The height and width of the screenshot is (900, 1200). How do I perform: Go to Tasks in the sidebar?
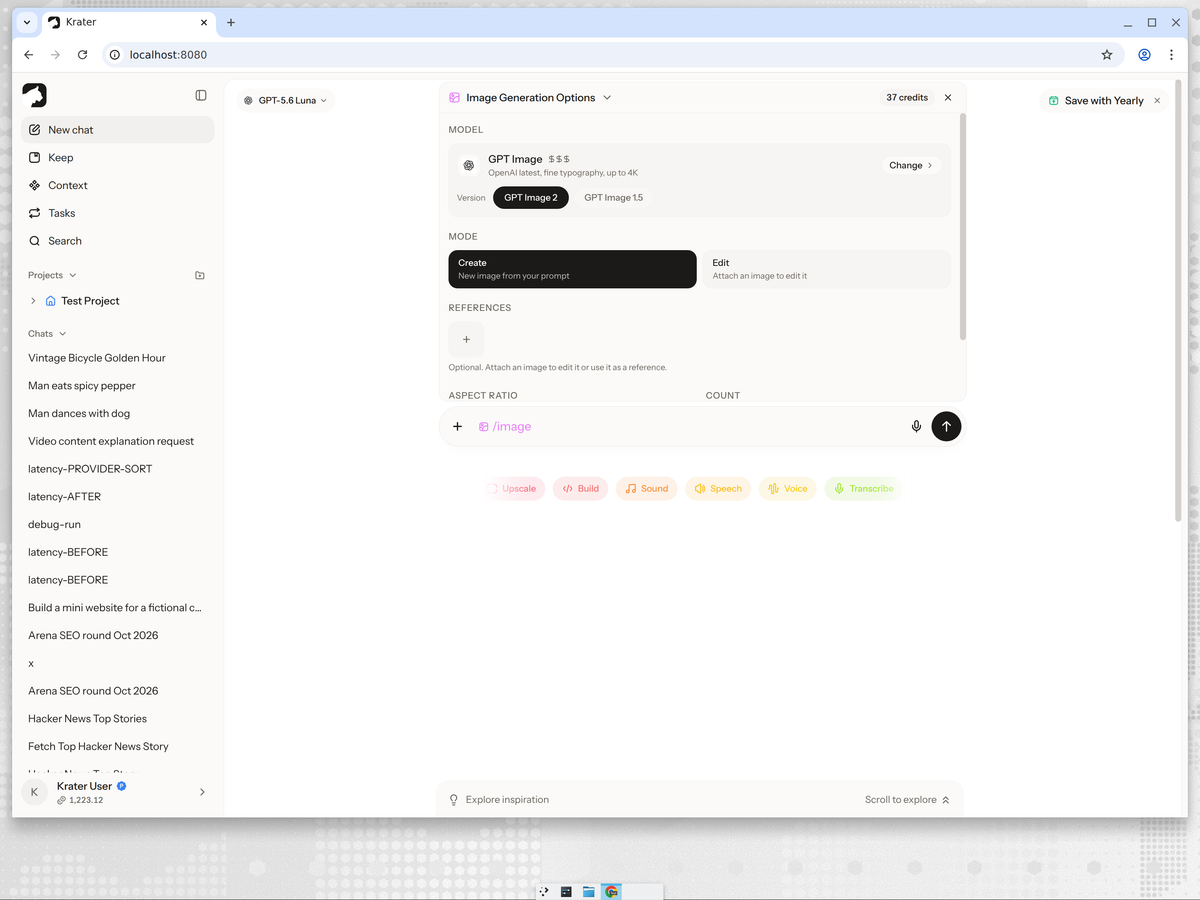click(x=117, y=213)
